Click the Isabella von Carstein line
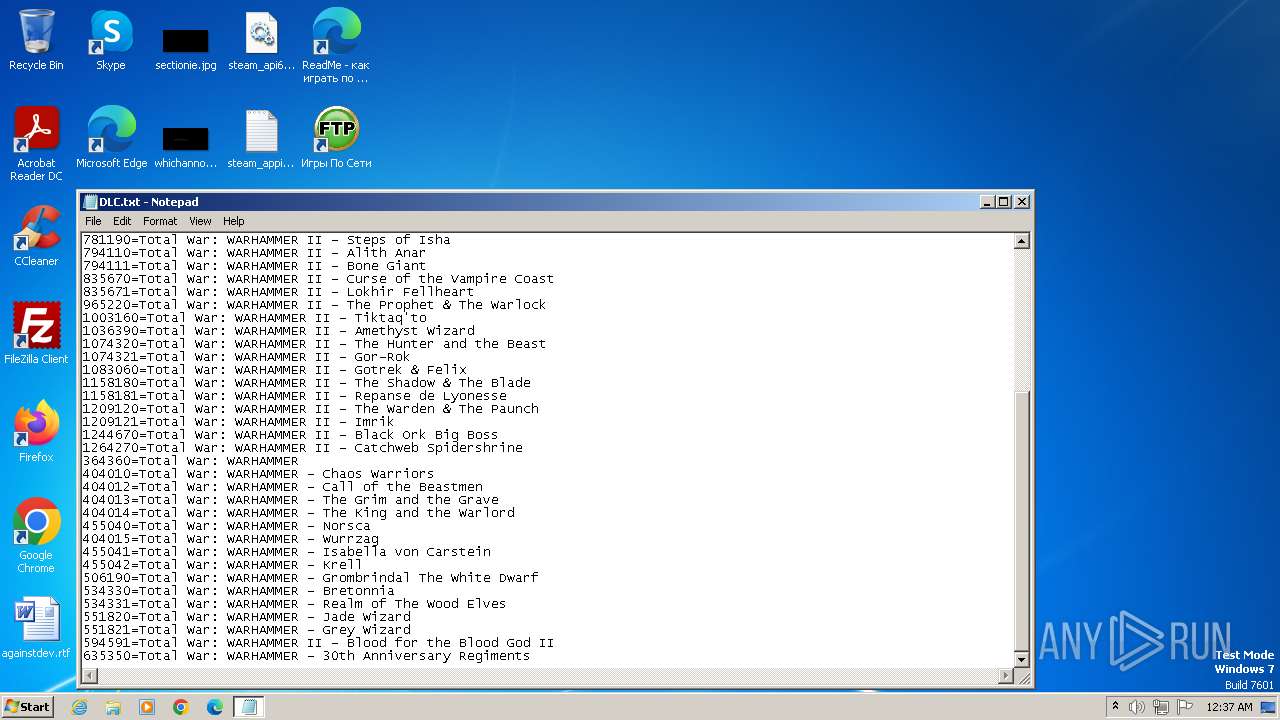This screenshot has width=1280, height=720. click(x=286, y=552)
